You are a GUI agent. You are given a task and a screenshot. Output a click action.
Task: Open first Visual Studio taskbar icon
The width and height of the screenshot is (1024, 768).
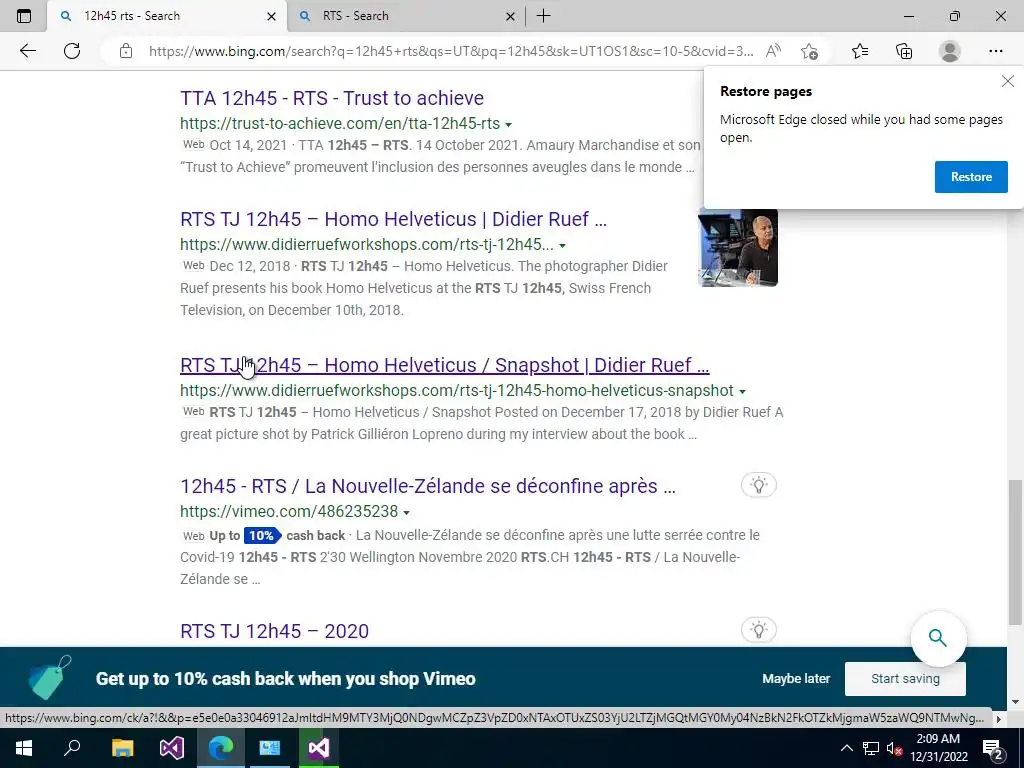point(172,748)
